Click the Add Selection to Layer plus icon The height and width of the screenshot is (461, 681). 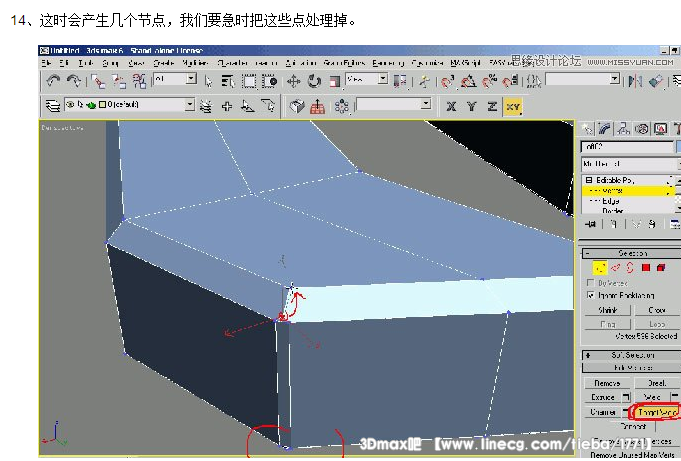pos(227,106)
